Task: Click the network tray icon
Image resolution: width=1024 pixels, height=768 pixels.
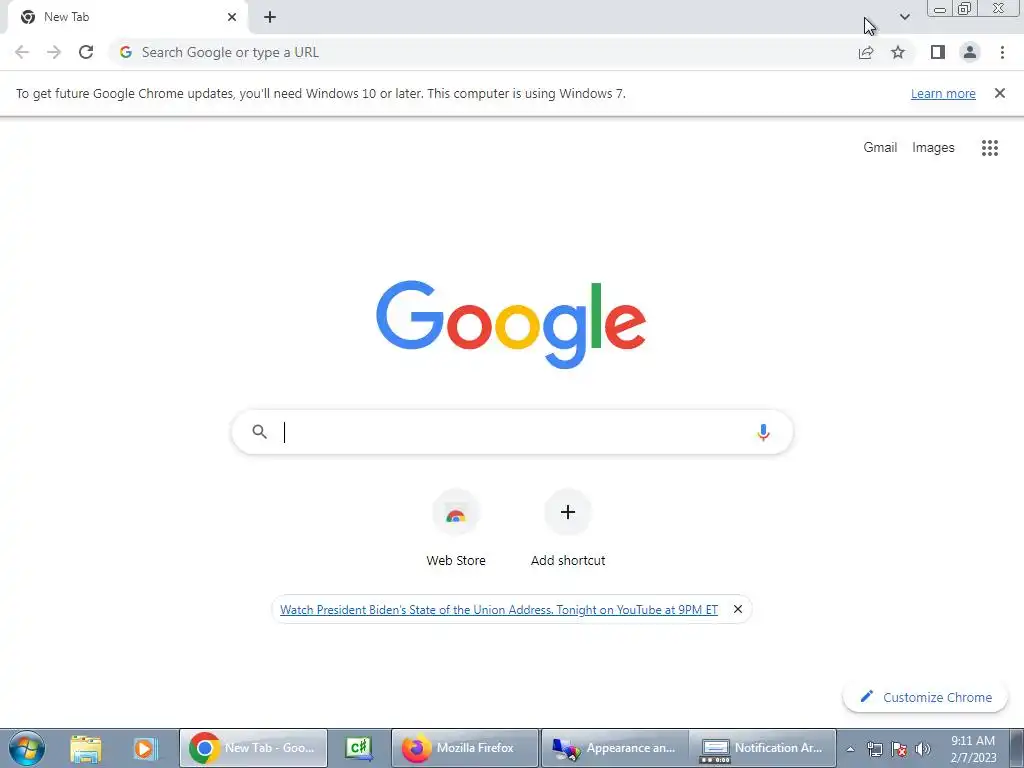Action: coord(874,749)
